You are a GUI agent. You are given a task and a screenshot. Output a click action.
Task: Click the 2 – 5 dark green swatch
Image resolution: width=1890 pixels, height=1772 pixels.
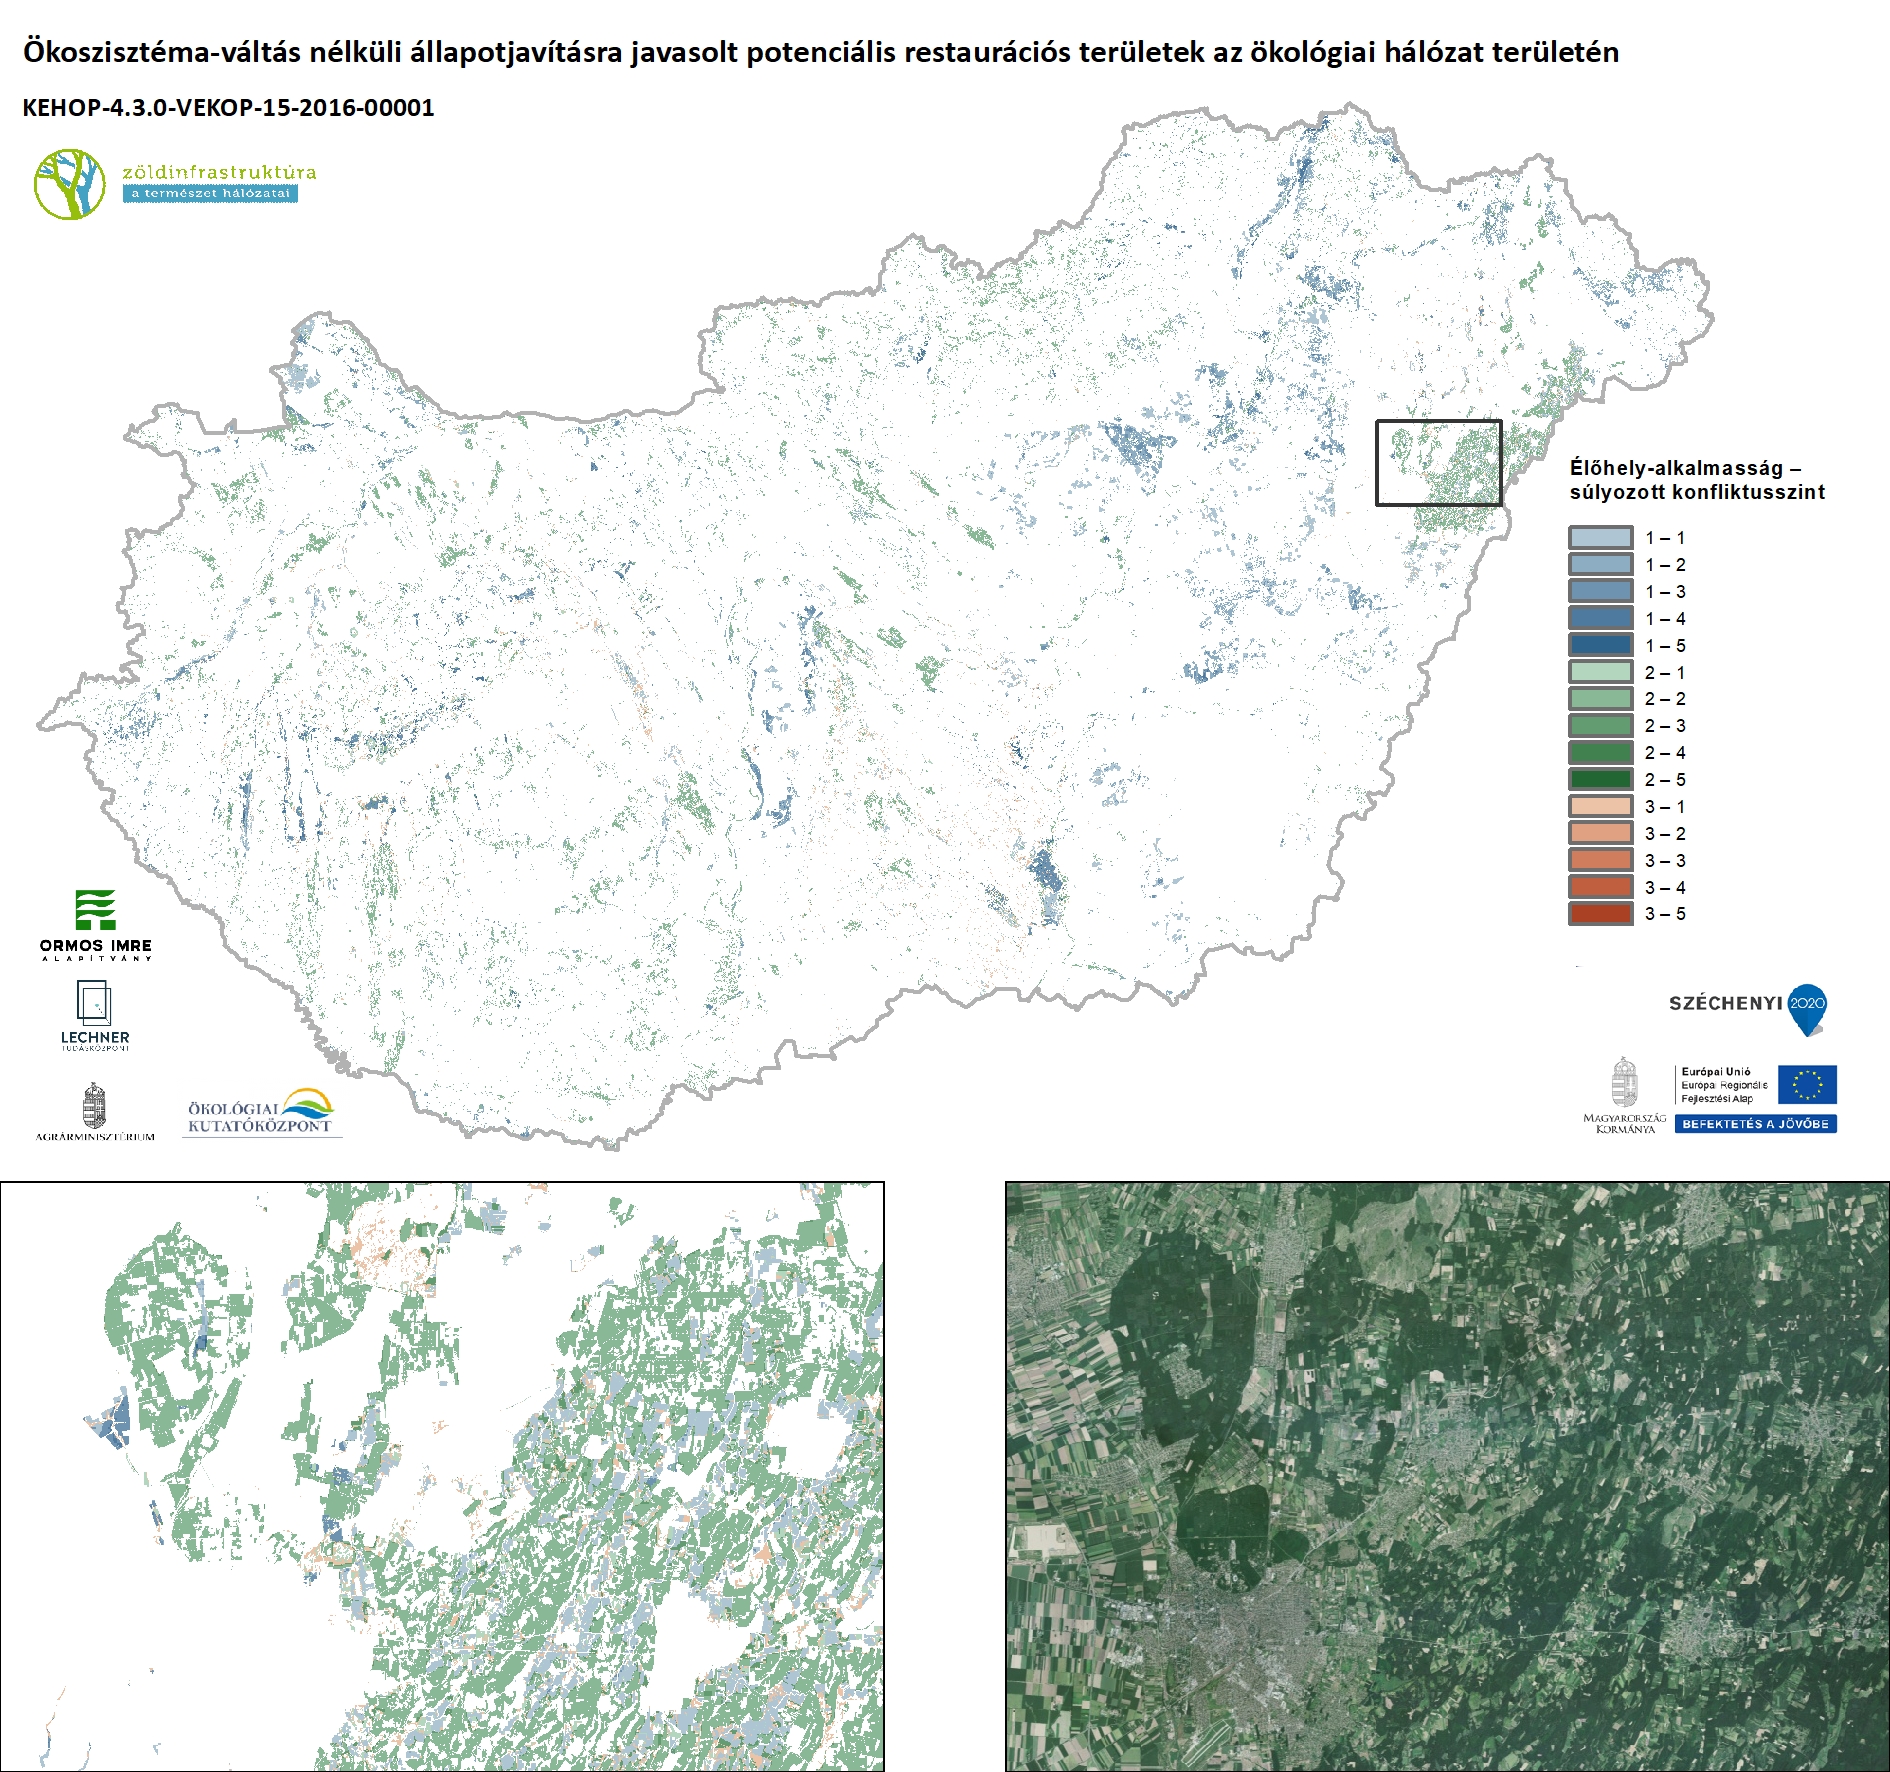[x=1600, y=780]
